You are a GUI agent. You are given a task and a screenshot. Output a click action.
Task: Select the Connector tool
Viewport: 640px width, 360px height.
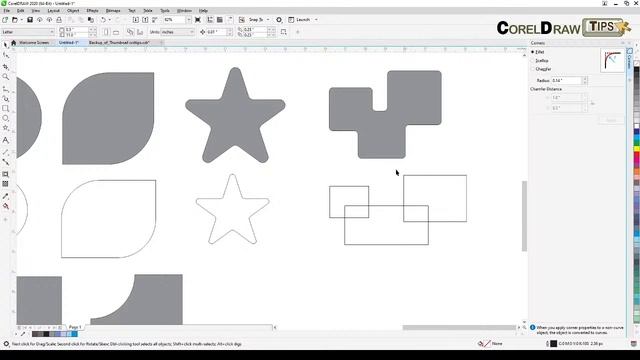click(6, 162)
